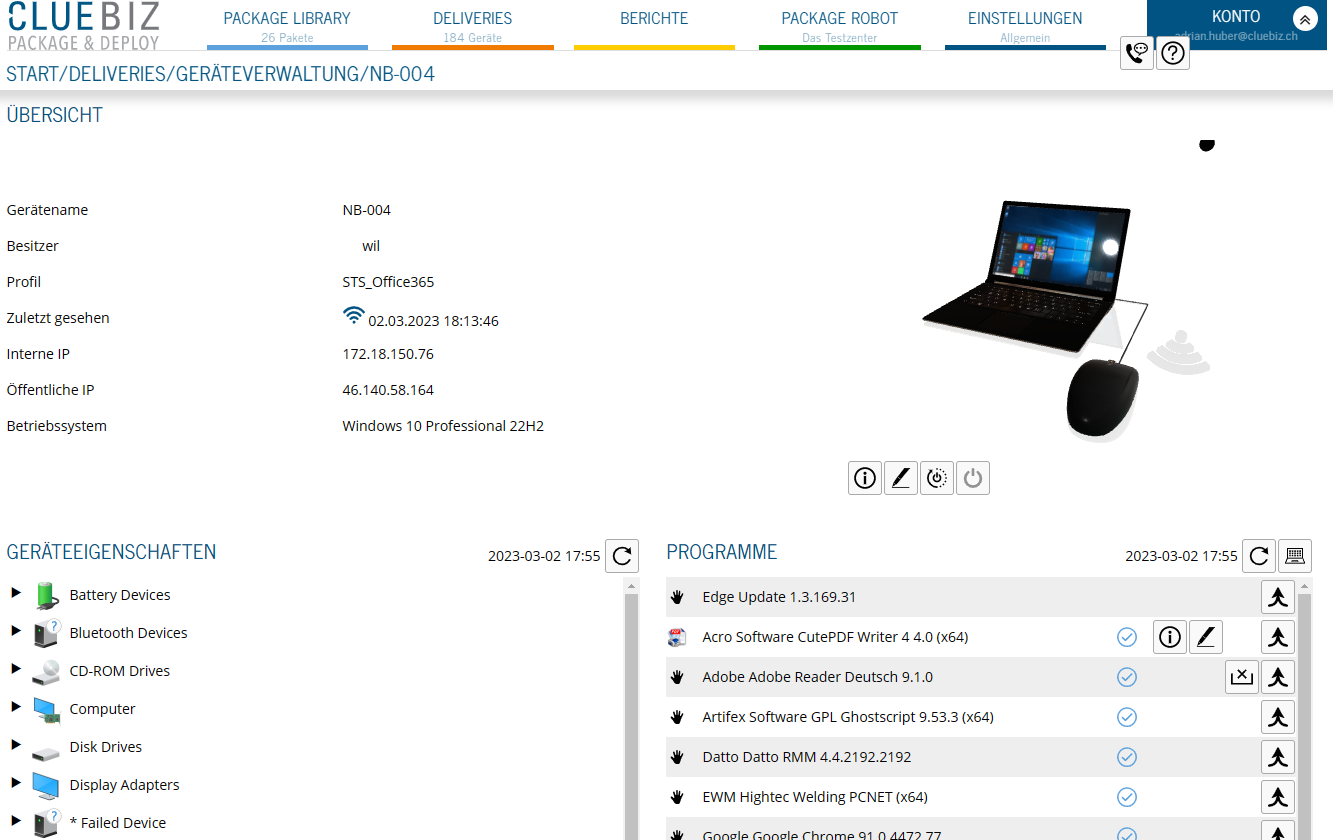1333x840 pixels.
Task: Click the profile value STS_Office365
Action: [x=388, y=282]
